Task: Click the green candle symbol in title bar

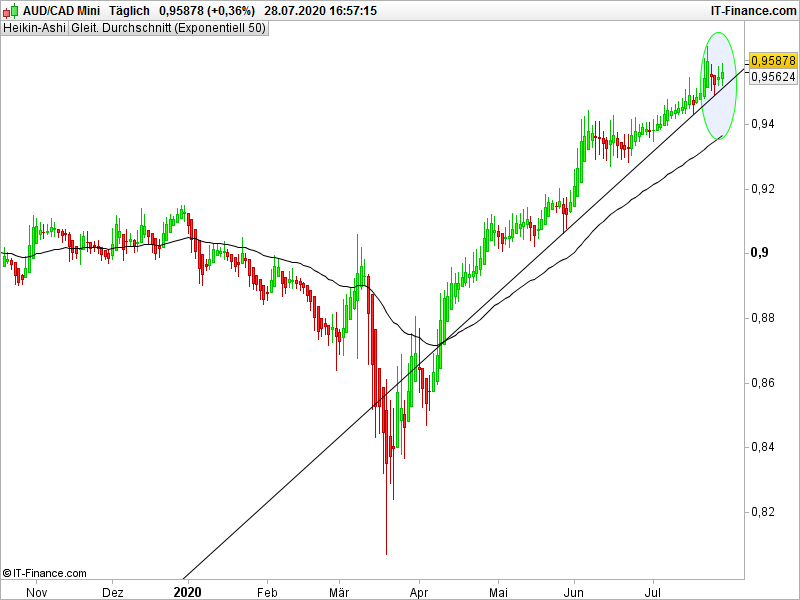Action: pyautogui.click(x=13, y=9)
